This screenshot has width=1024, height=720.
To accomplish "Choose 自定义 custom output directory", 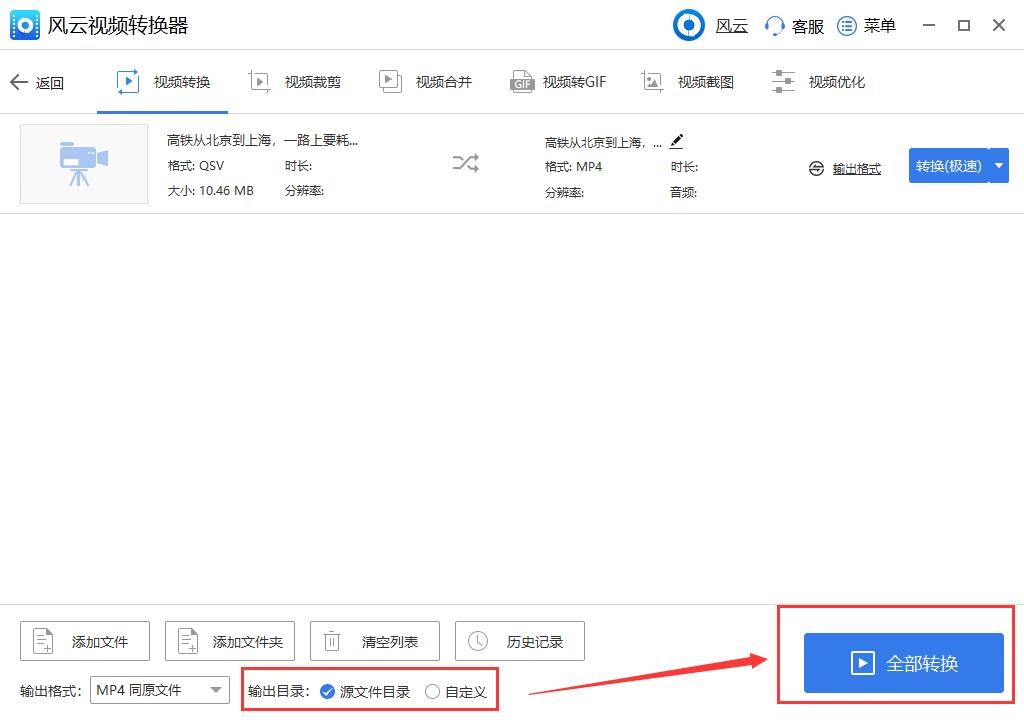I will [433, 690].
